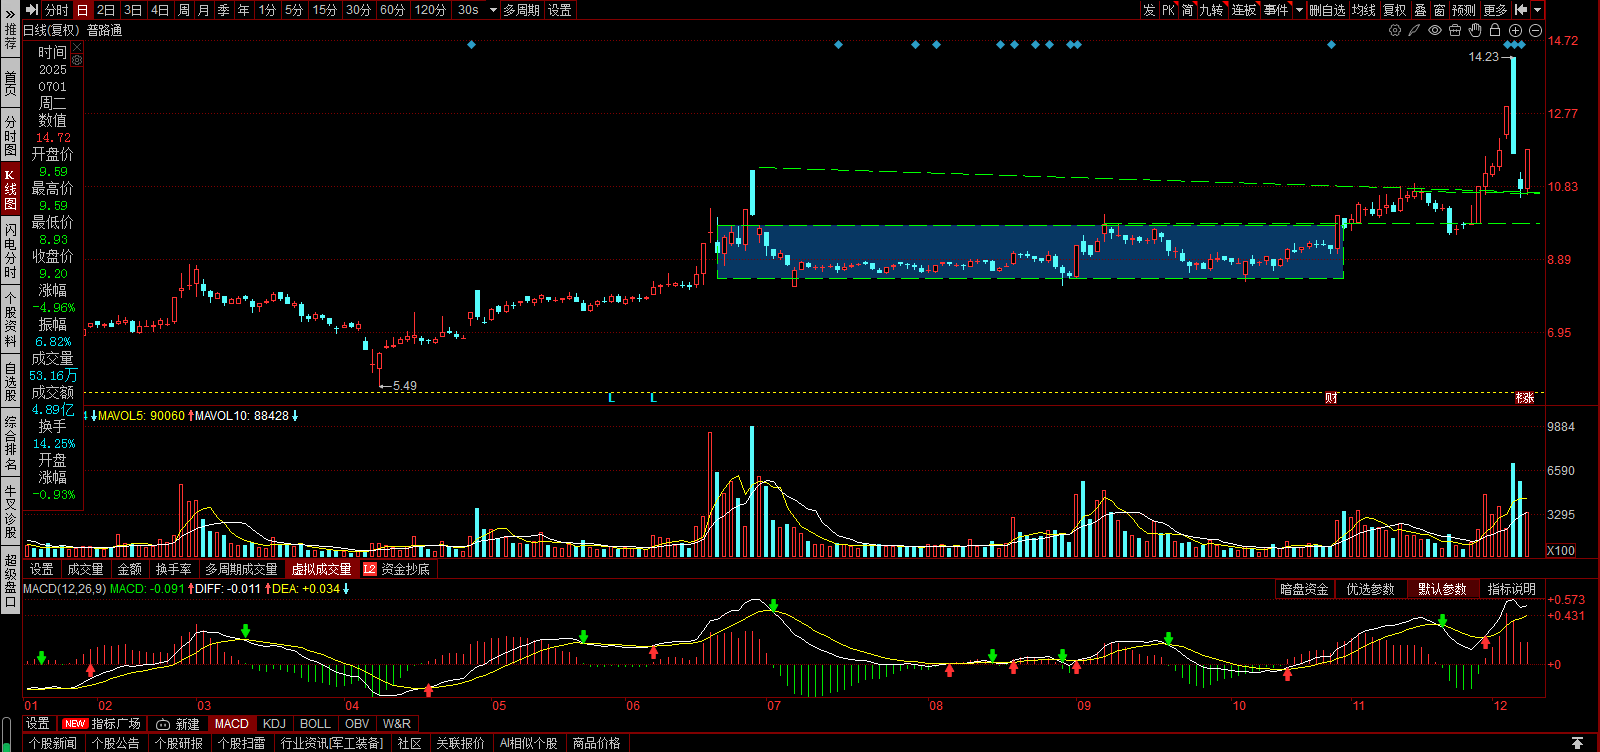The image size is (1600, 752).
Task: Open the 个股研报 bottom tab
Action: point(178,743)
